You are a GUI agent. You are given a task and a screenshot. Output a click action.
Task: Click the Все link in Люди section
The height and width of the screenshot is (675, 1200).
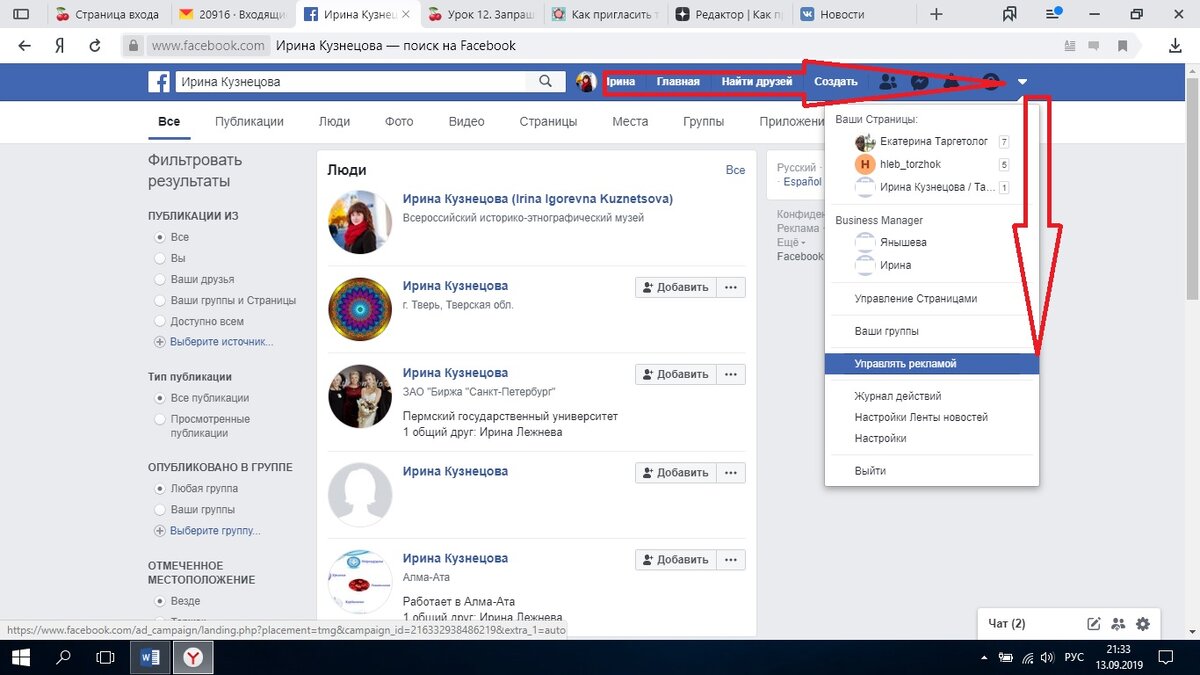tap(735, 170)
